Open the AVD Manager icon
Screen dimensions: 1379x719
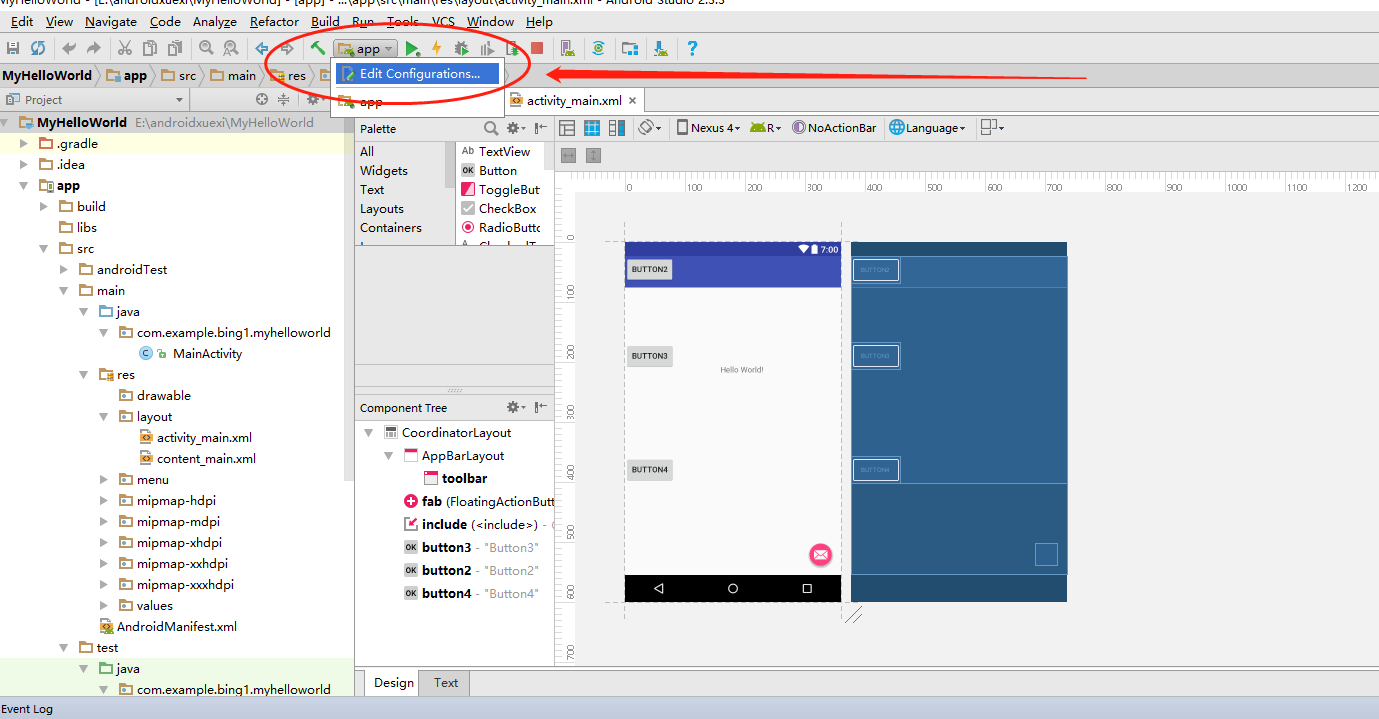(x=567, y=47)
